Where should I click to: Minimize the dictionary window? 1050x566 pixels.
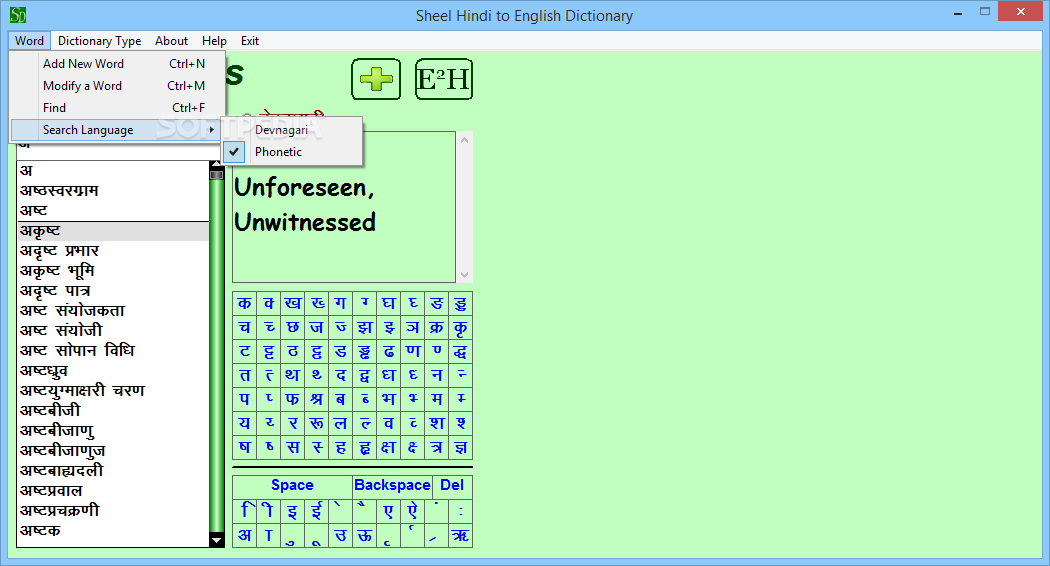959,12
